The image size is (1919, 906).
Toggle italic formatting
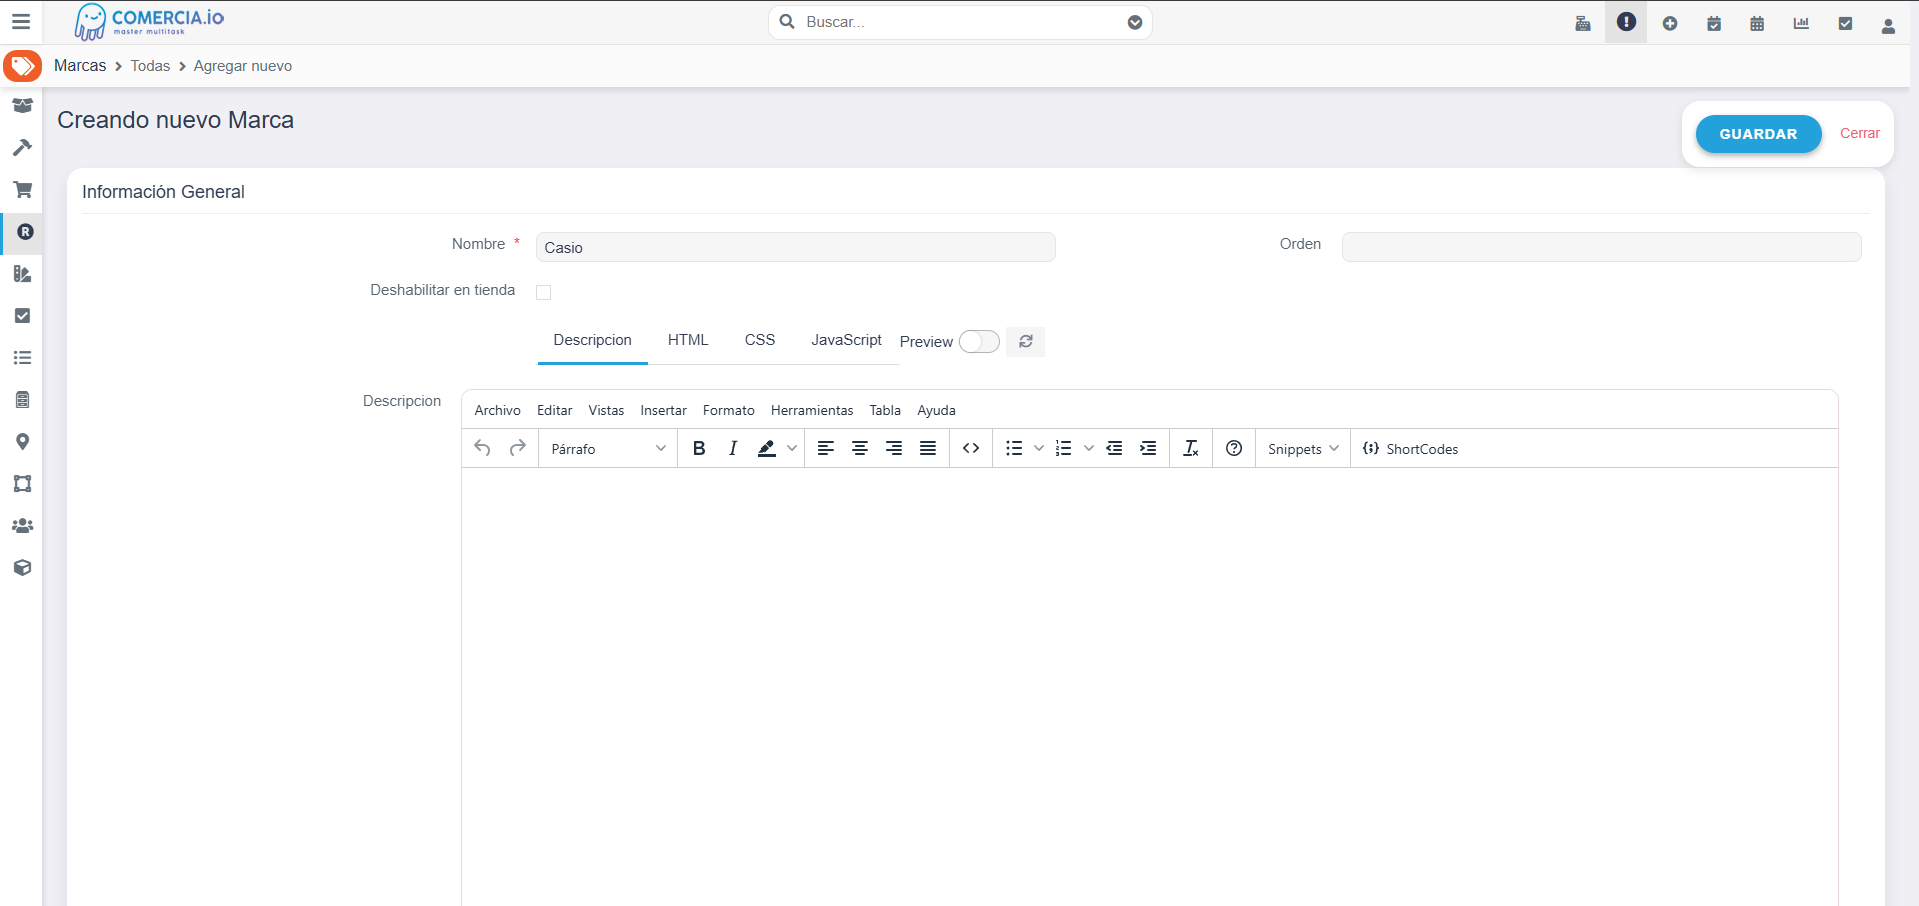pos(733,448)
